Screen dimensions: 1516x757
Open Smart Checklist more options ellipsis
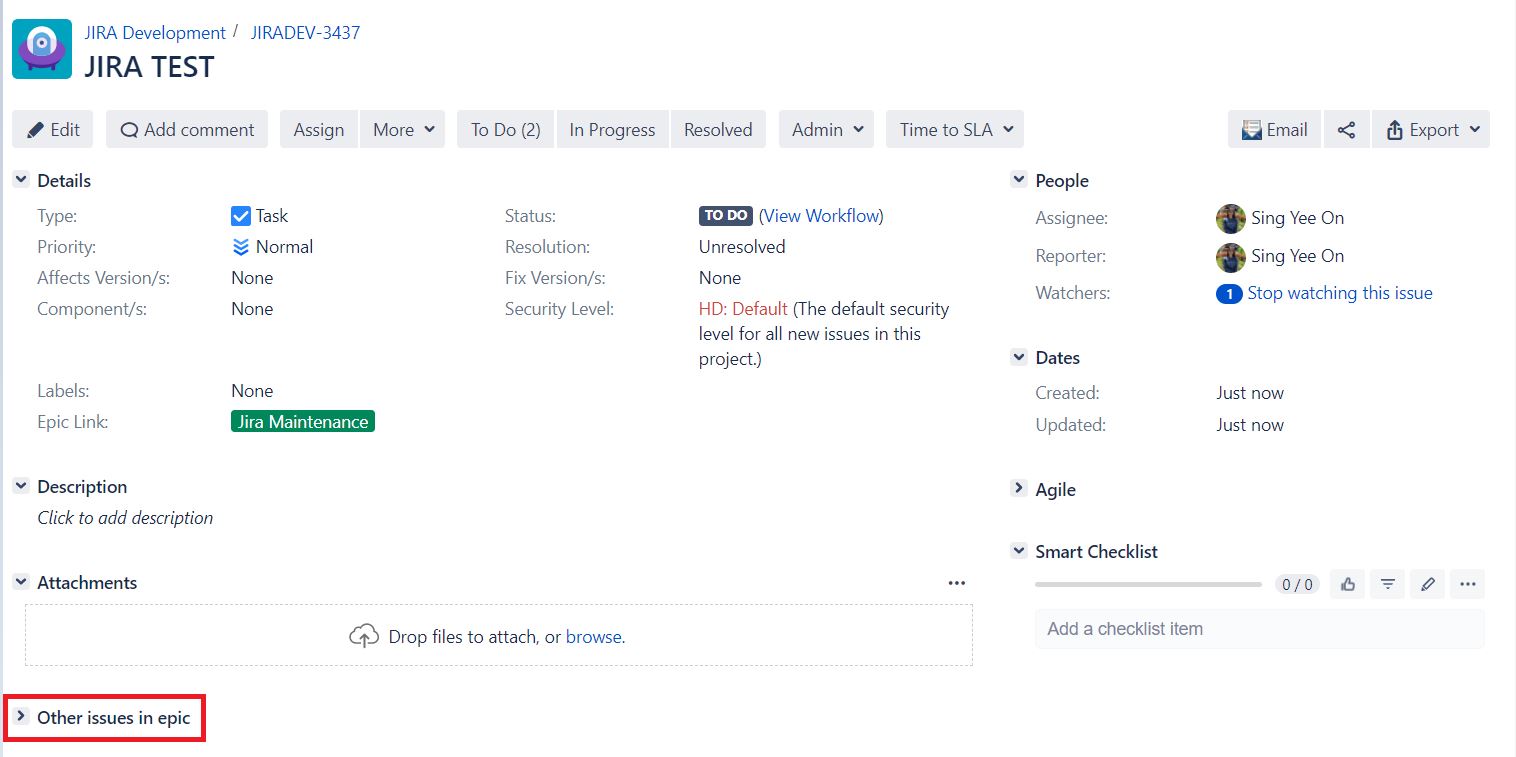pyautogui.click(x=1468, y=584)
